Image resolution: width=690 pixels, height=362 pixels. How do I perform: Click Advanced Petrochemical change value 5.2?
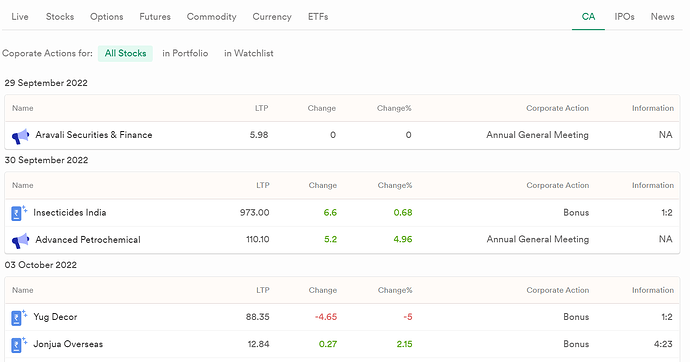coord(330,239)
